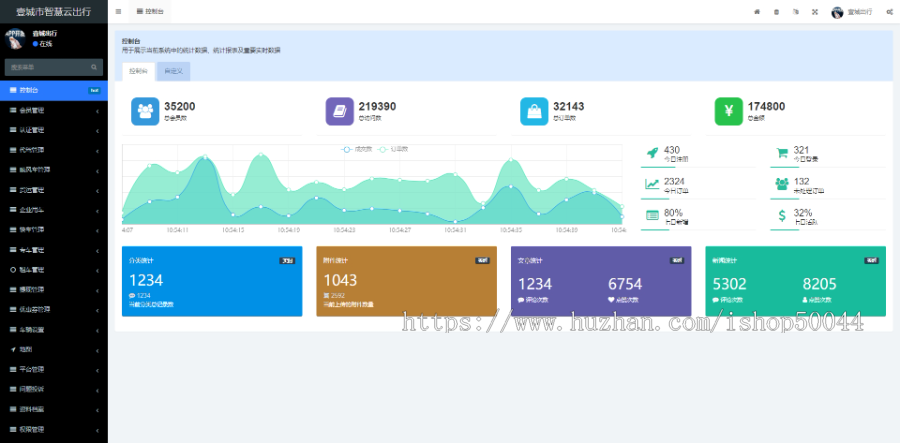Open the settings gears icon at top right
Viewport: 900px width, 443px height.
[x=889, y=12]
